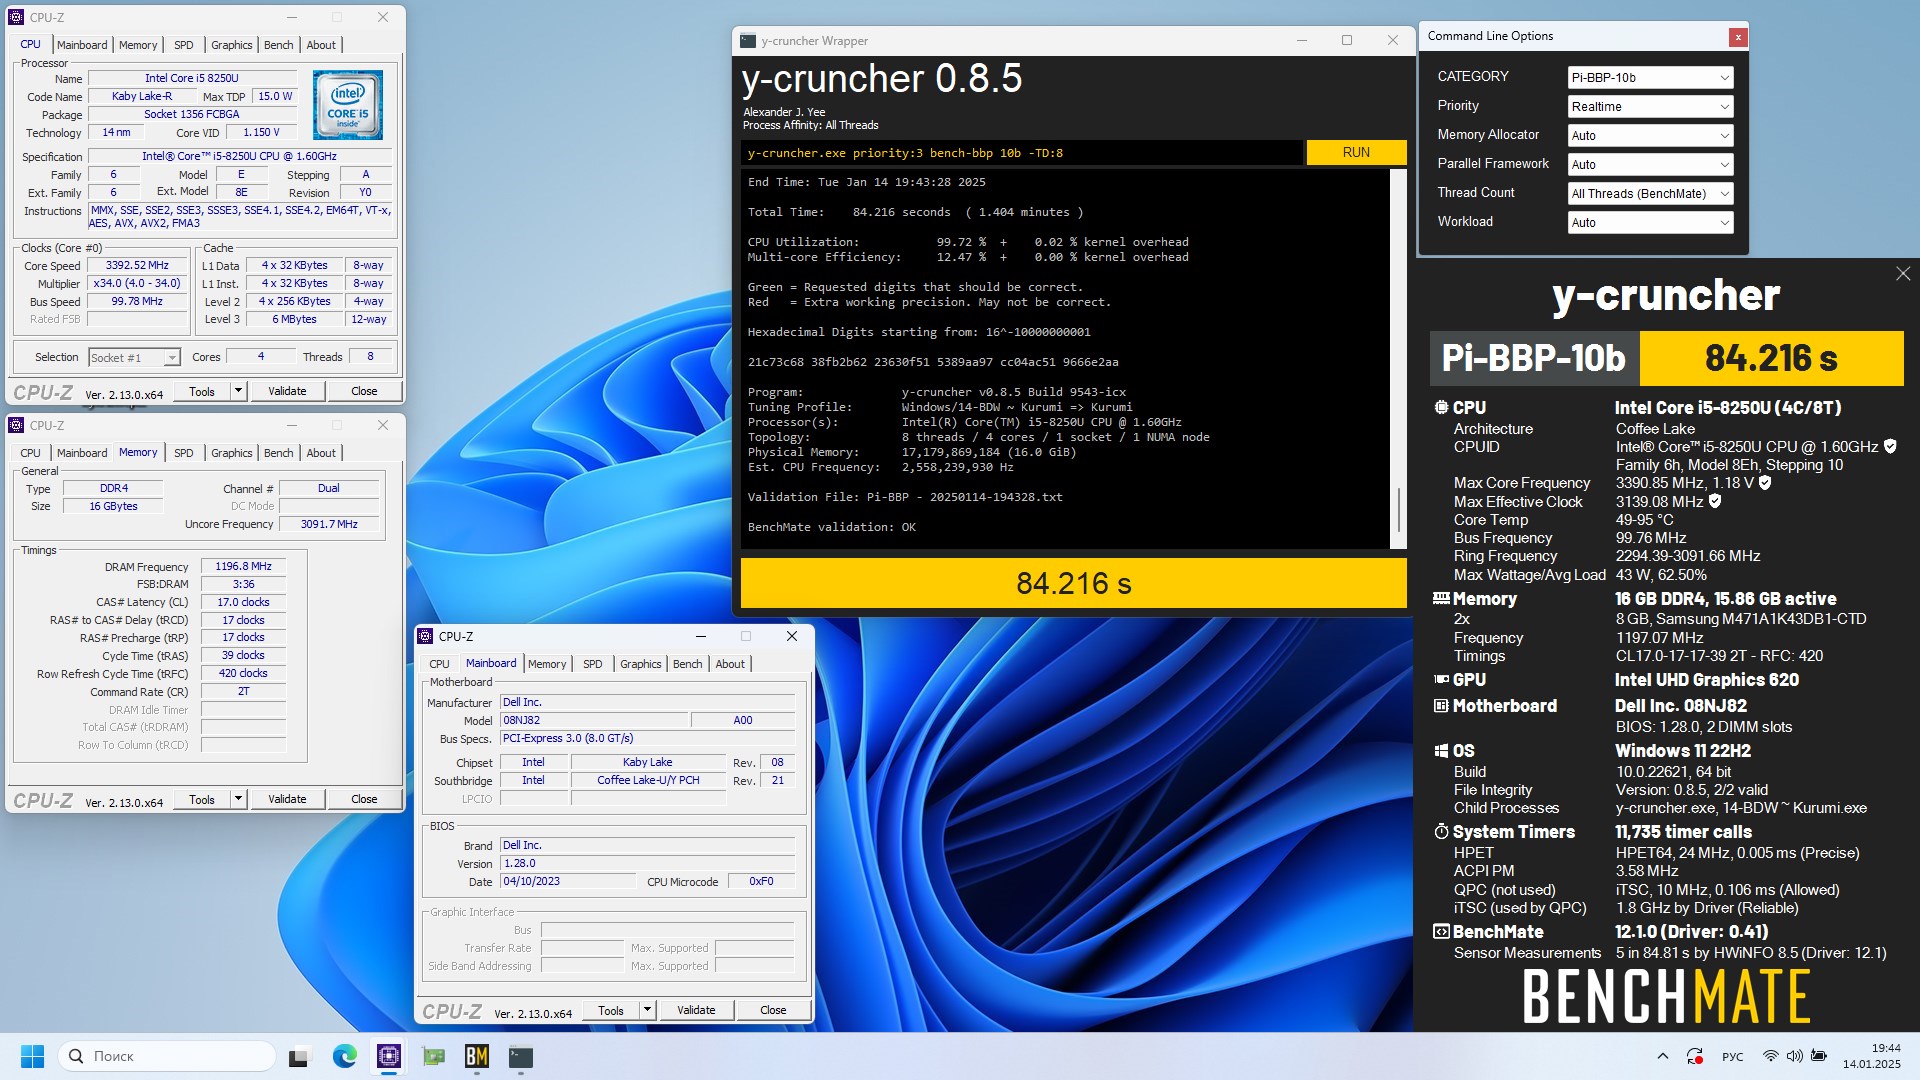Click Validate in Mainboard CPU-Z window
Screen dimensions: 1920x1080
pos(696,1010)
